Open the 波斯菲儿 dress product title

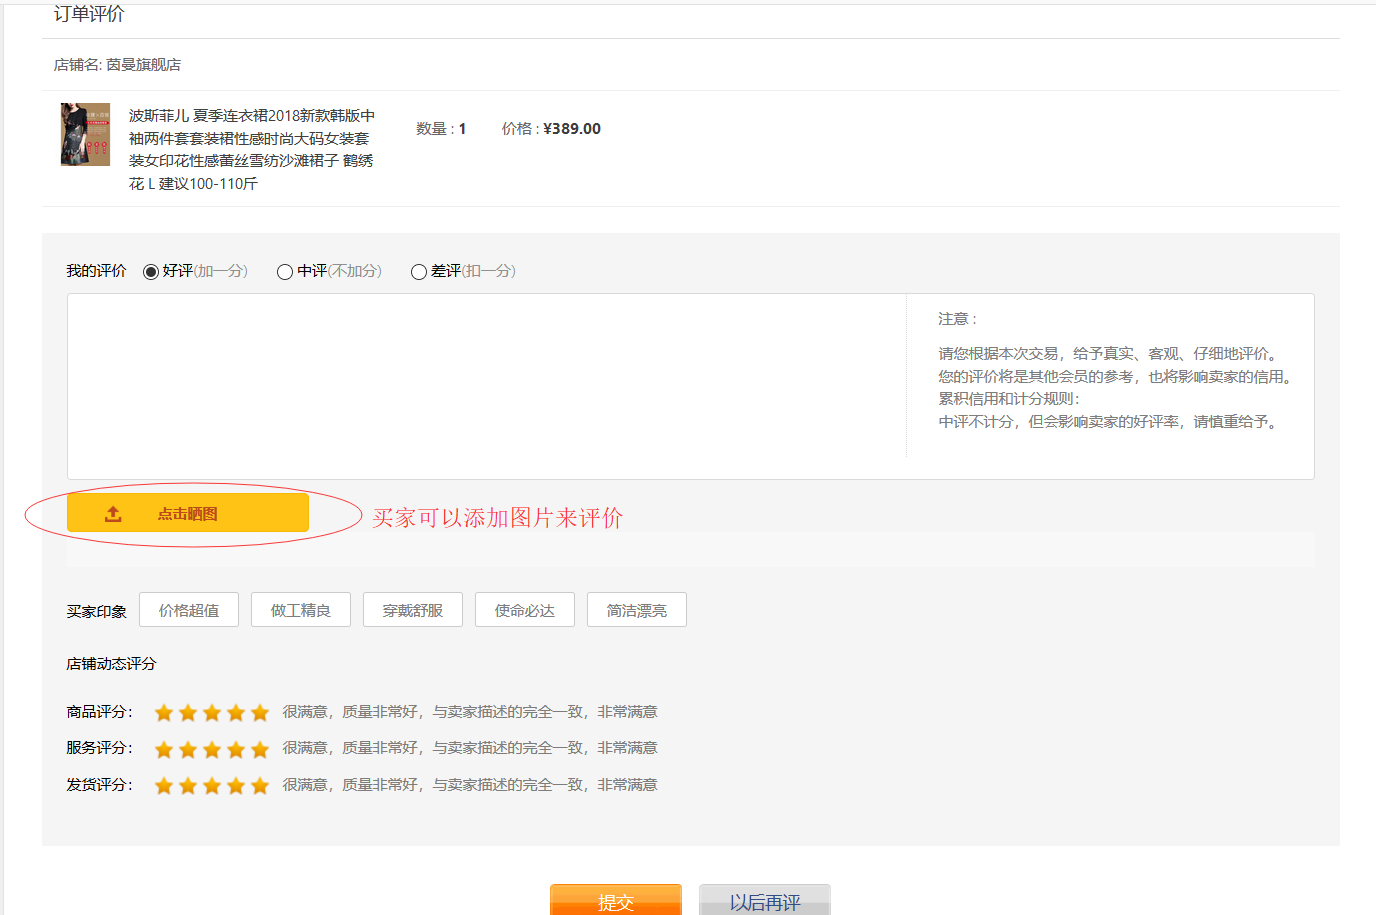252,150
